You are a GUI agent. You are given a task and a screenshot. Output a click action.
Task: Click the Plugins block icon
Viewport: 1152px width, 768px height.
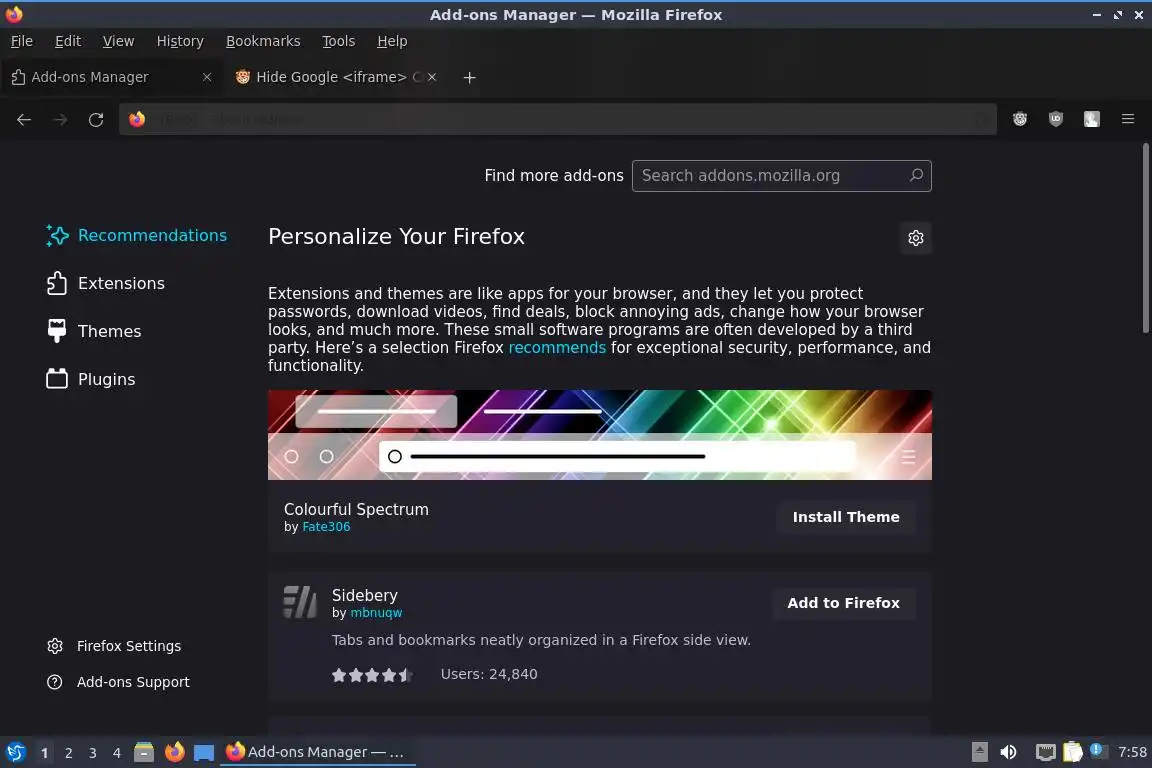pyautogui.click(x=57, y=378)
